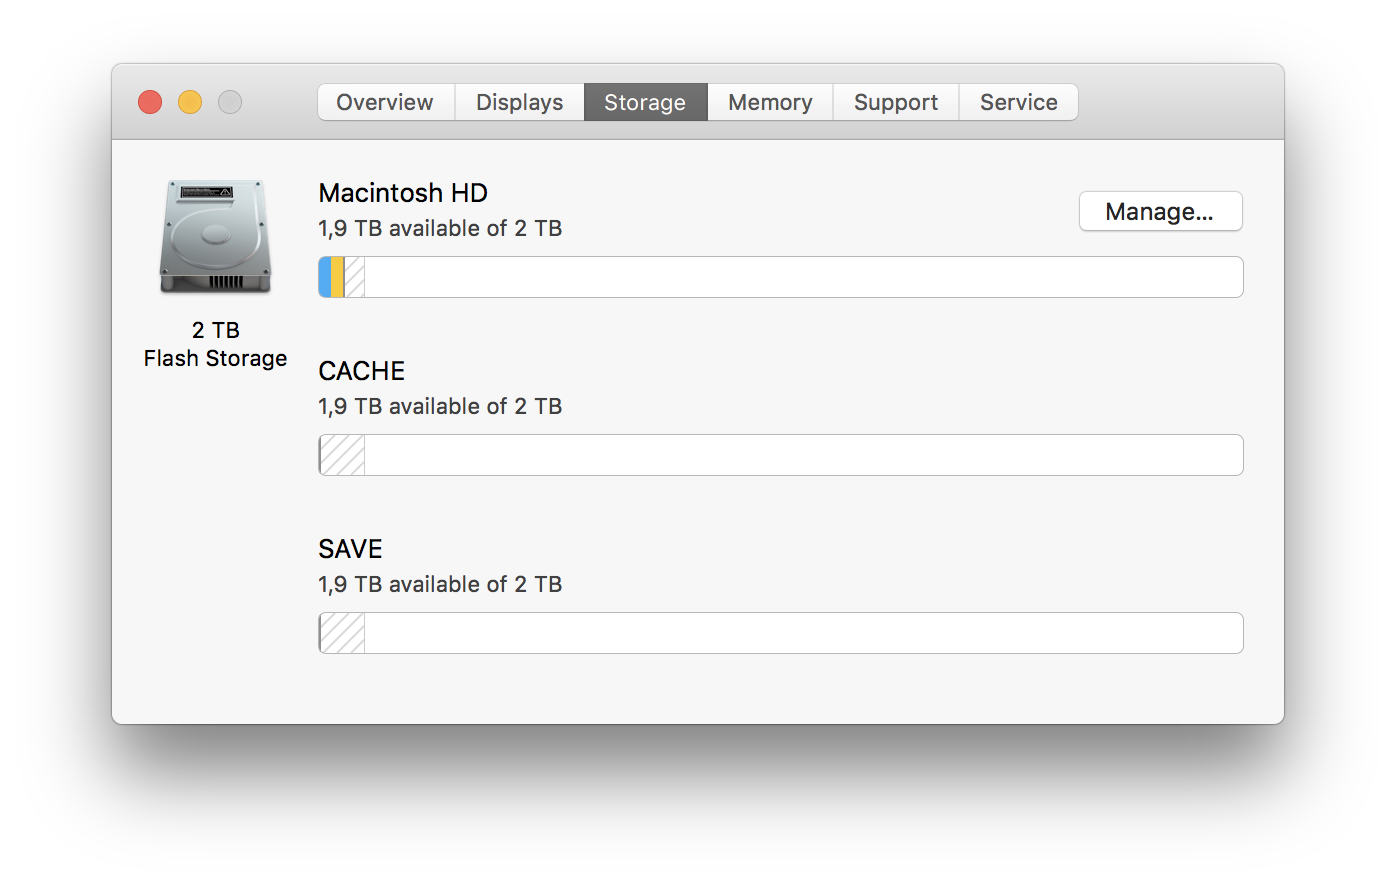Click the CACHE volume name label

pos(362,371)
